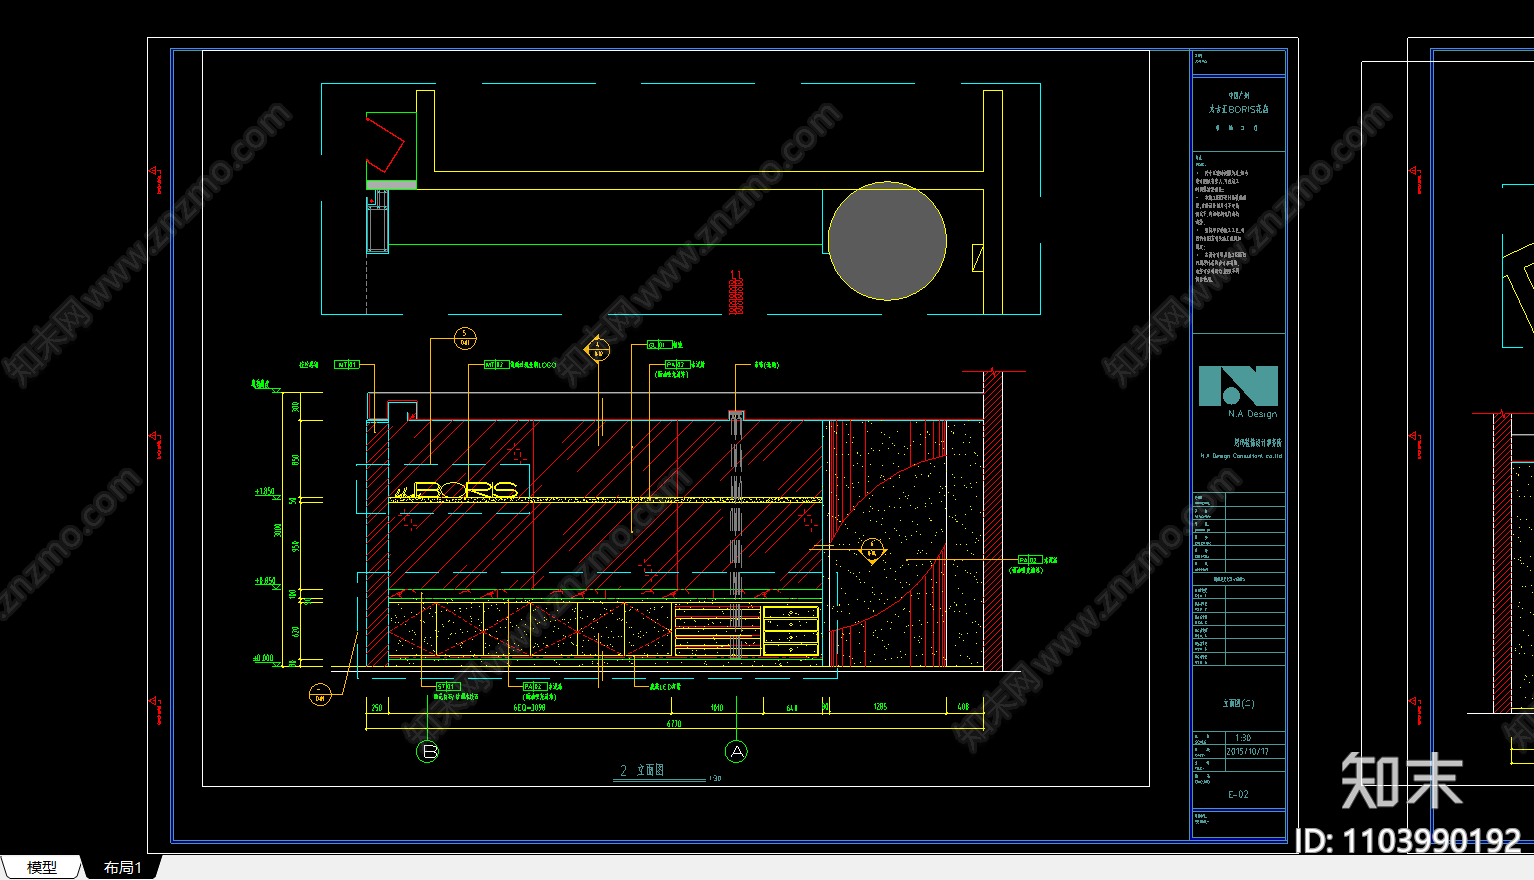The height and width of the screenshot is (880, 1534).
Task: Select the 250 dimension text
Action: 377,707
